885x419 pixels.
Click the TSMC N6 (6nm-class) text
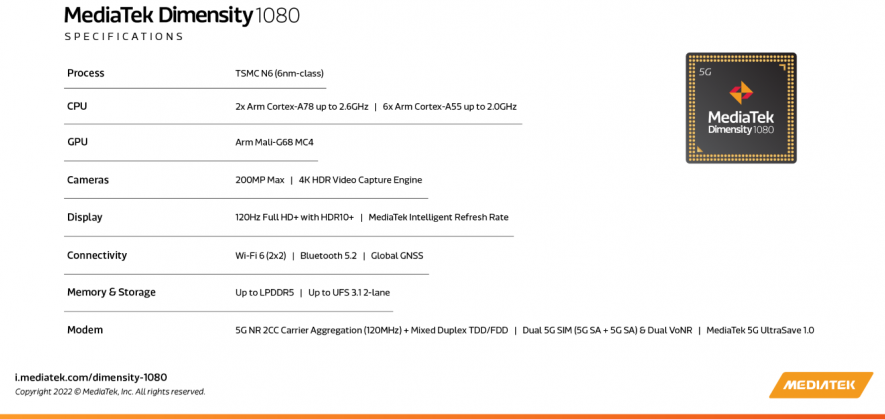tap(279, 73)
